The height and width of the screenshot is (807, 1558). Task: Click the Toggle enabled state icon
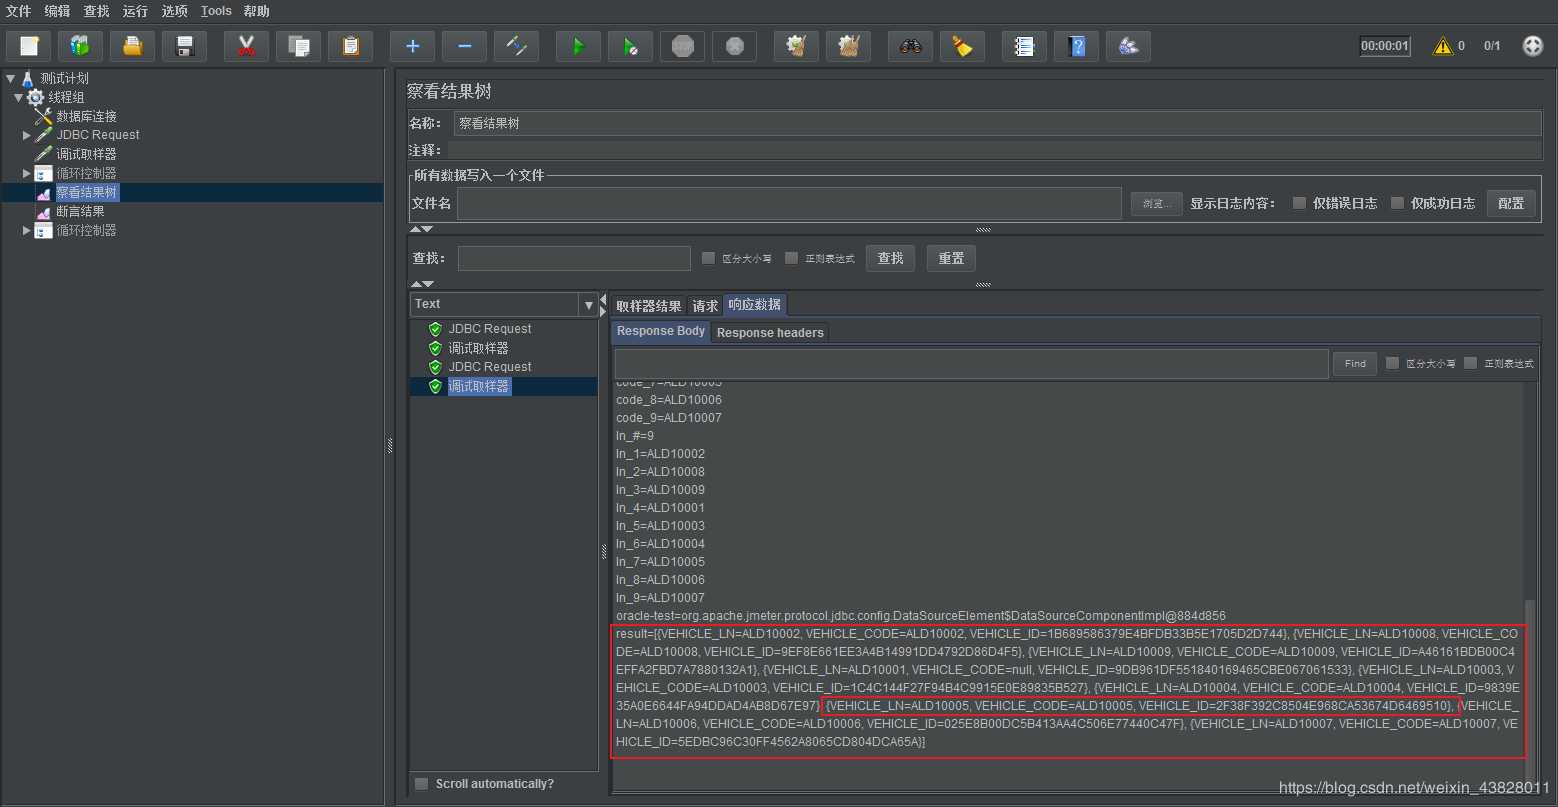[516, 46]
